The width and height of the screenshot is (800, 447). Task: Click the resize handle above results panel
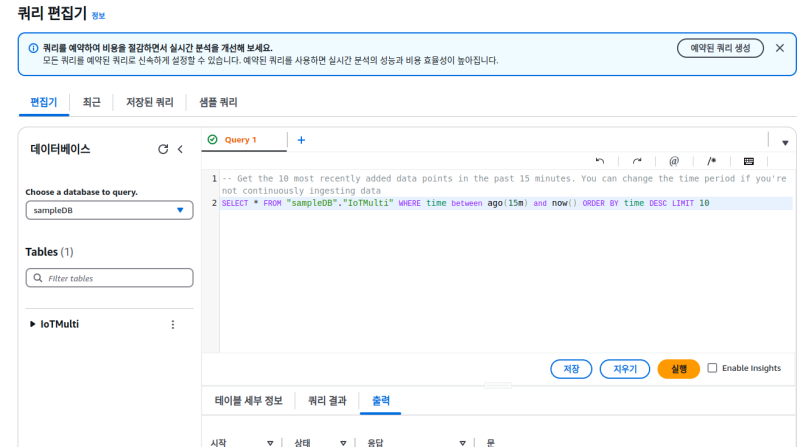pyautogui.click(x=498, y=385)
